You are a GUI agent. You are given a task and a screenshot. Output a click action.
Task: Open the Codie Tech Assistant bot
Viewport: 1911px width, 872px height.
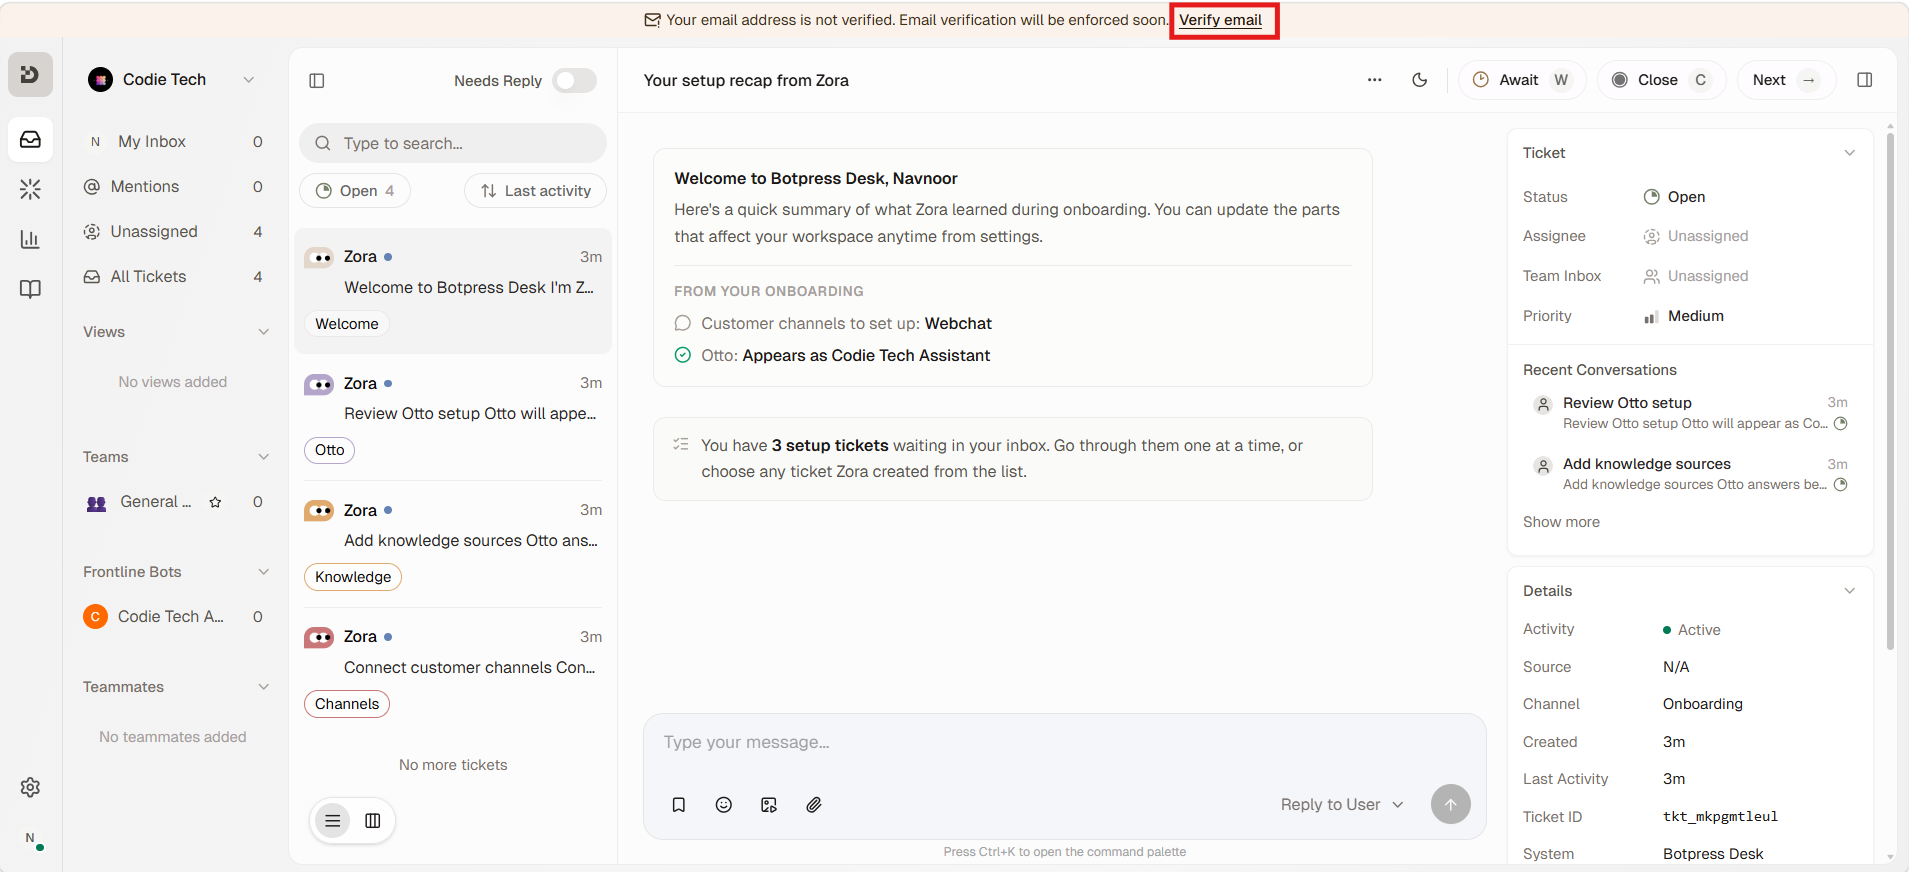(x=174, y=617)
